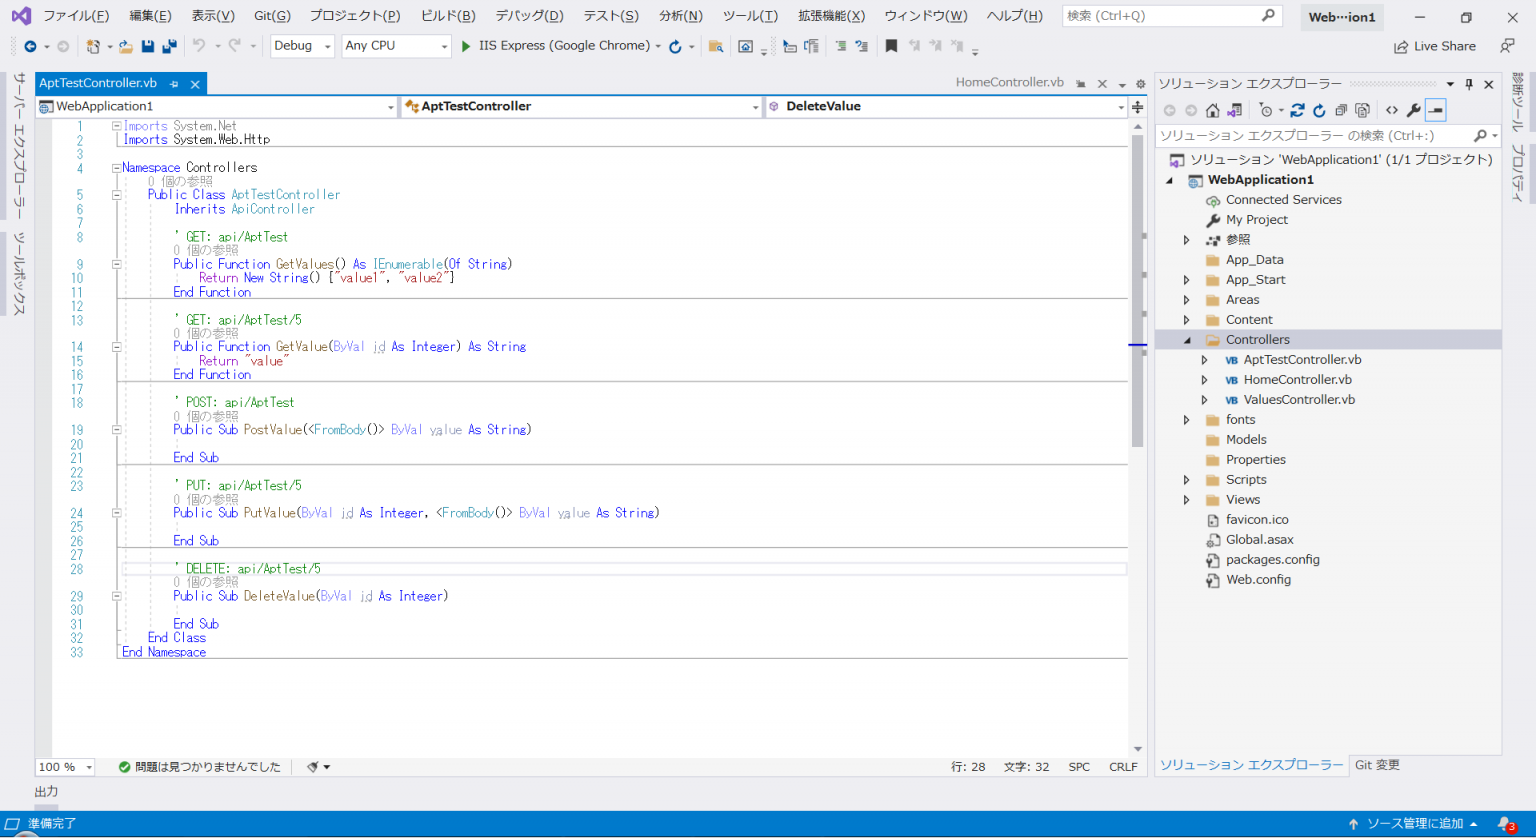
Task: Open the Properties wrench icon in Solution Explorer
Action: (x=1413, y=111)
